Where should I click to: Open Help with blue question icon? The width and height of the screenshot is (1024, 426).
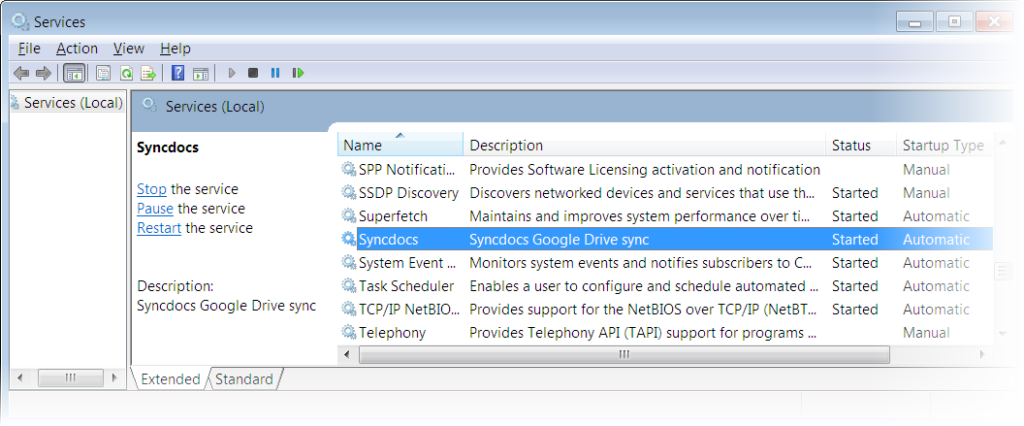pos(178,73)
